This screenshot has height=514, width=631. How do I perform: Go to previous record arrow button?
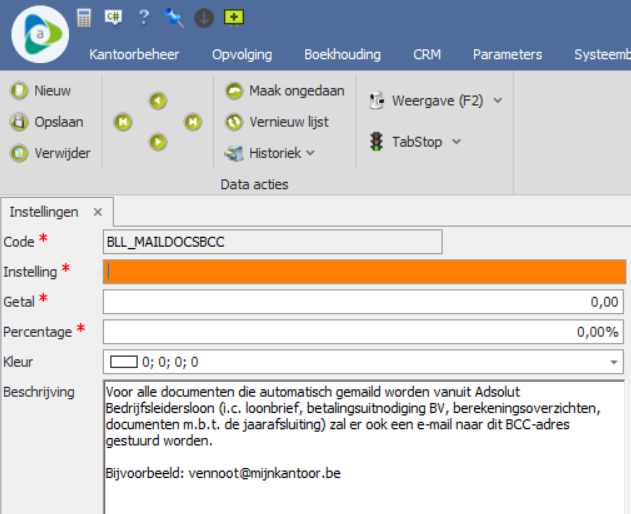(x=158, y=101)
